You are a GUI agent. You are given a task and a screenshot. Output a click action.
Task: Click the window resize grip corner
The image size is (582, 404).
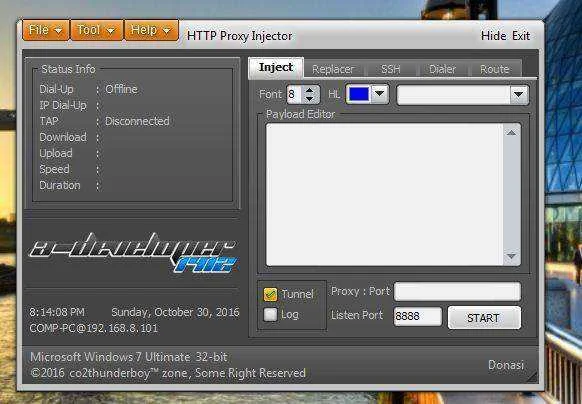pyautogui.click(x=532, y=377)
